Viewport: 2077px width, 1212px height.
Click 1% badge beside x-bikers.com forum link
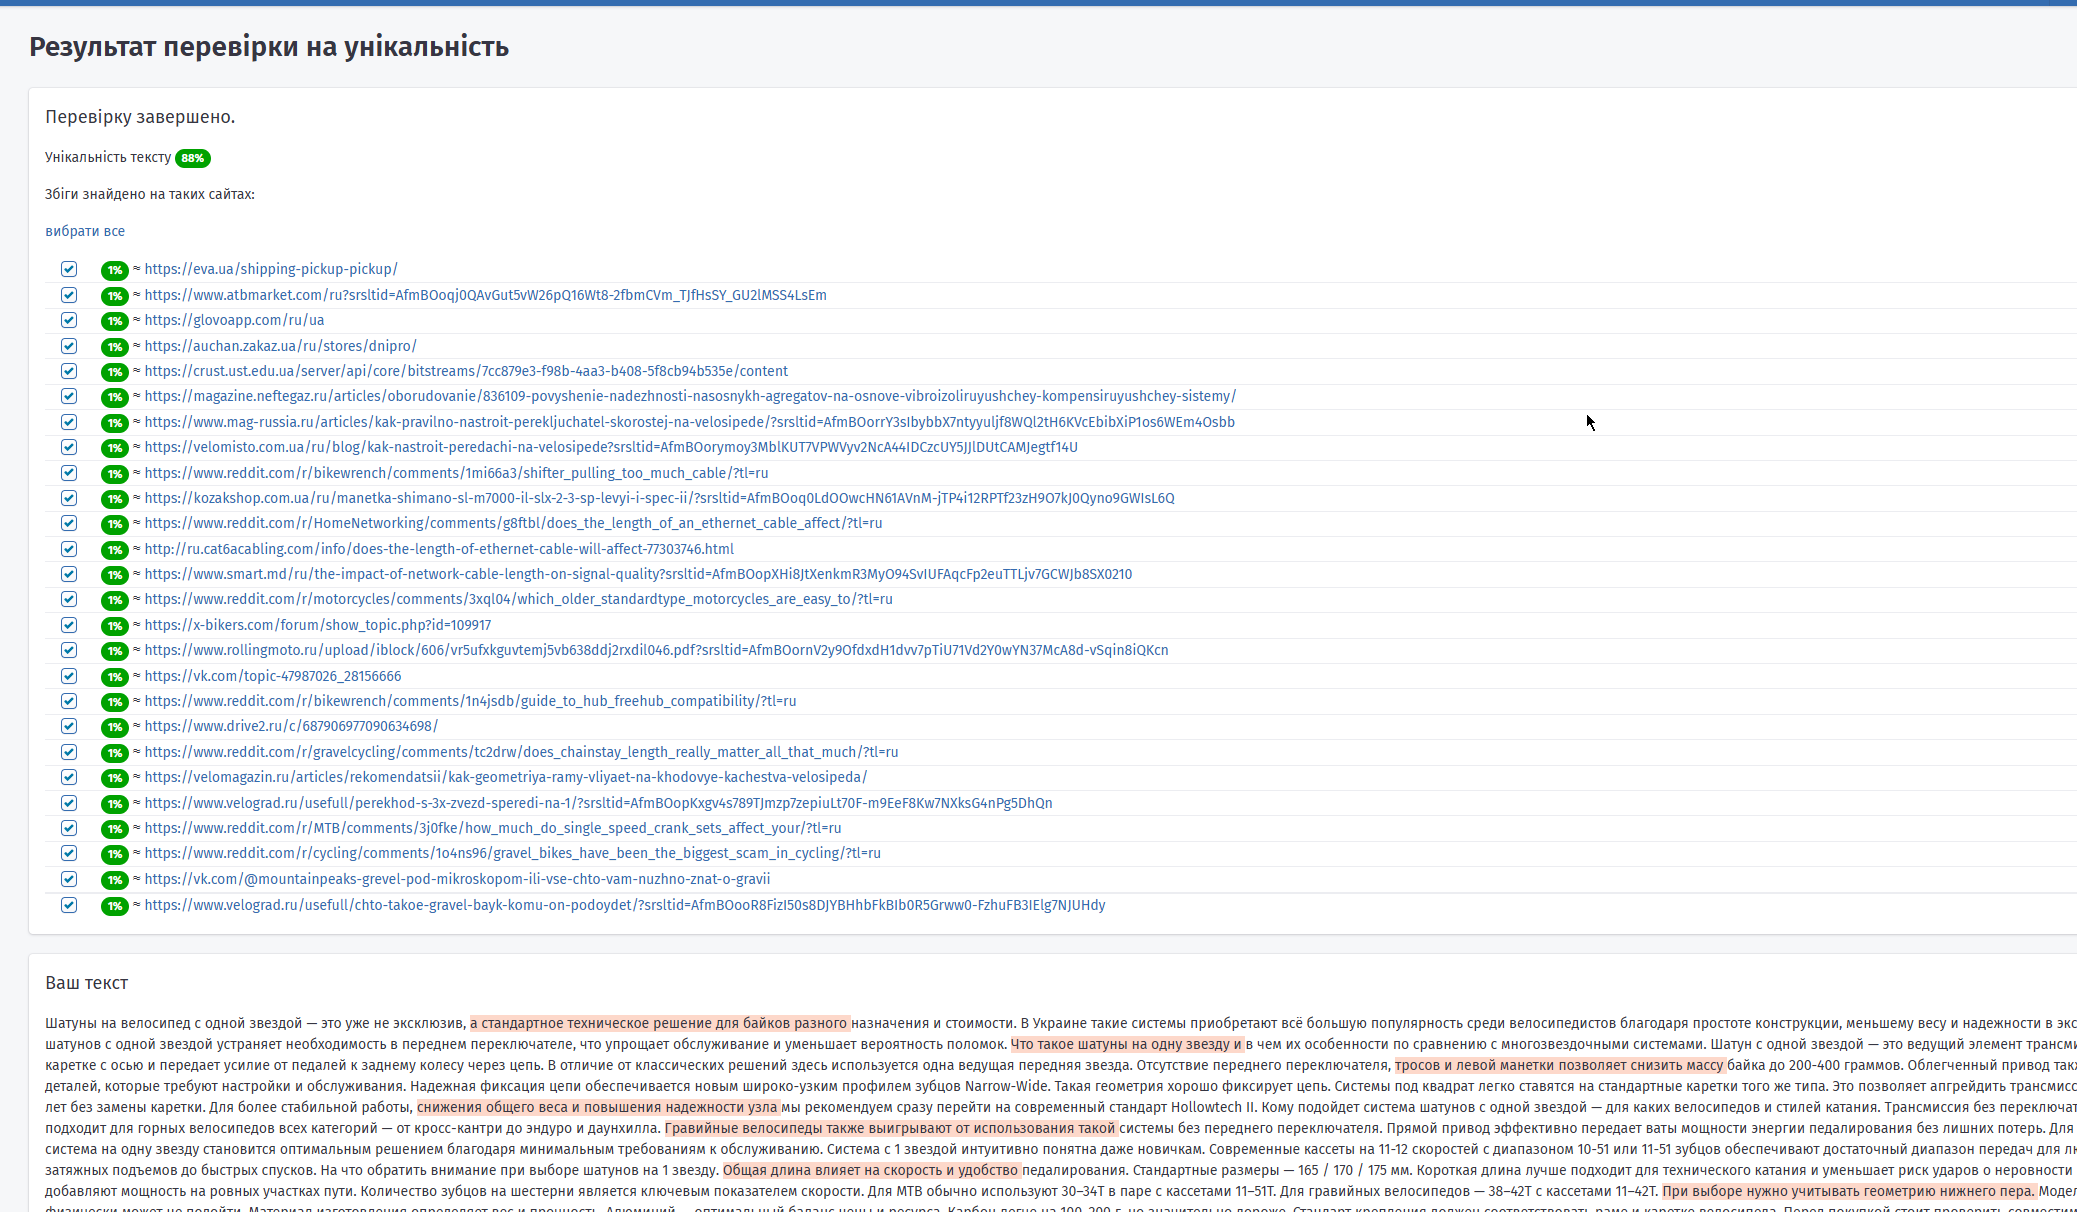click(114, 626)
